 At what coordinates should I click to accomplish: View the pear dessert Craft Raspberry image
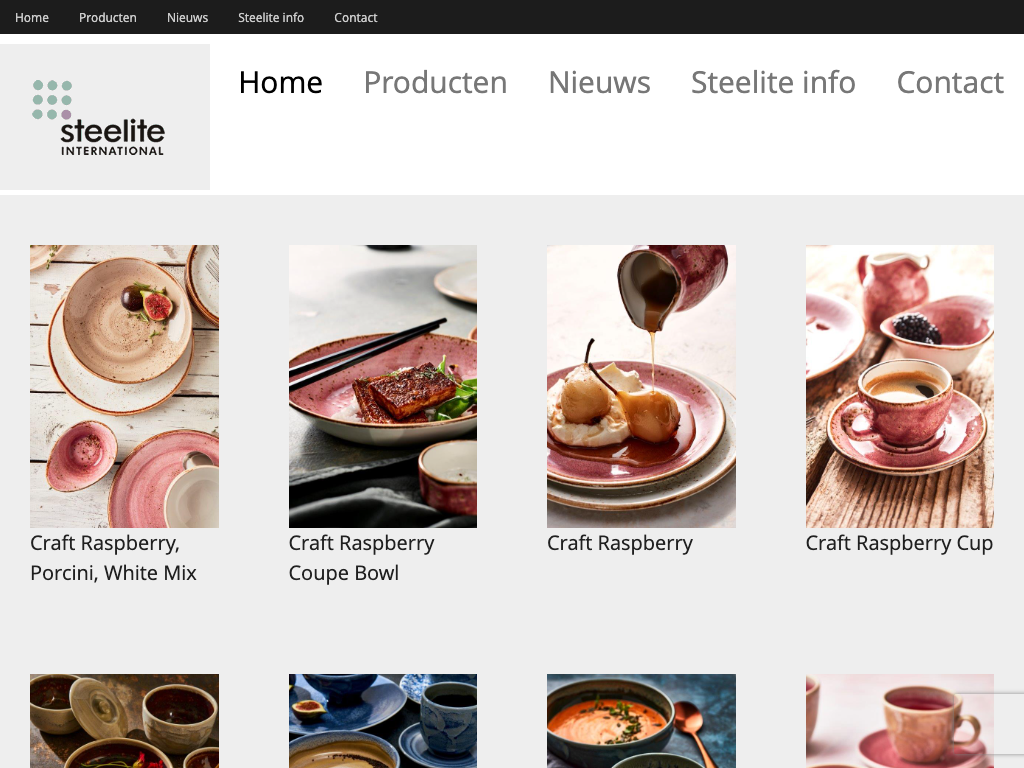pos(641,386)
